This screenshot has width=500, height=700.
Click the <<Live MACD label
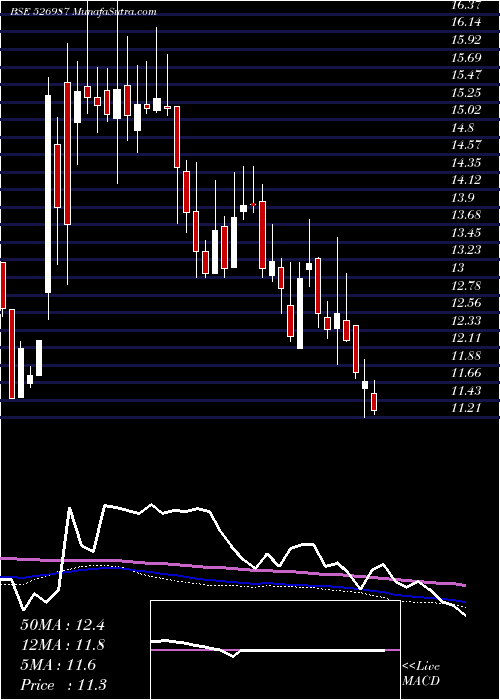click(x=421, y=674)
